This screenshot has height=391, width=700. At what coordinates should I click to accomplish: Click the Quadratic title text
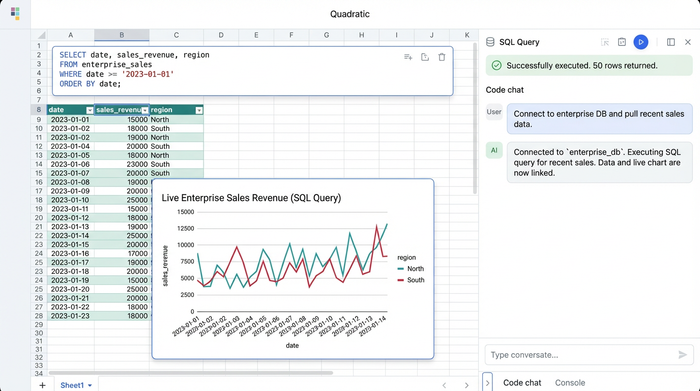(350, 14)
